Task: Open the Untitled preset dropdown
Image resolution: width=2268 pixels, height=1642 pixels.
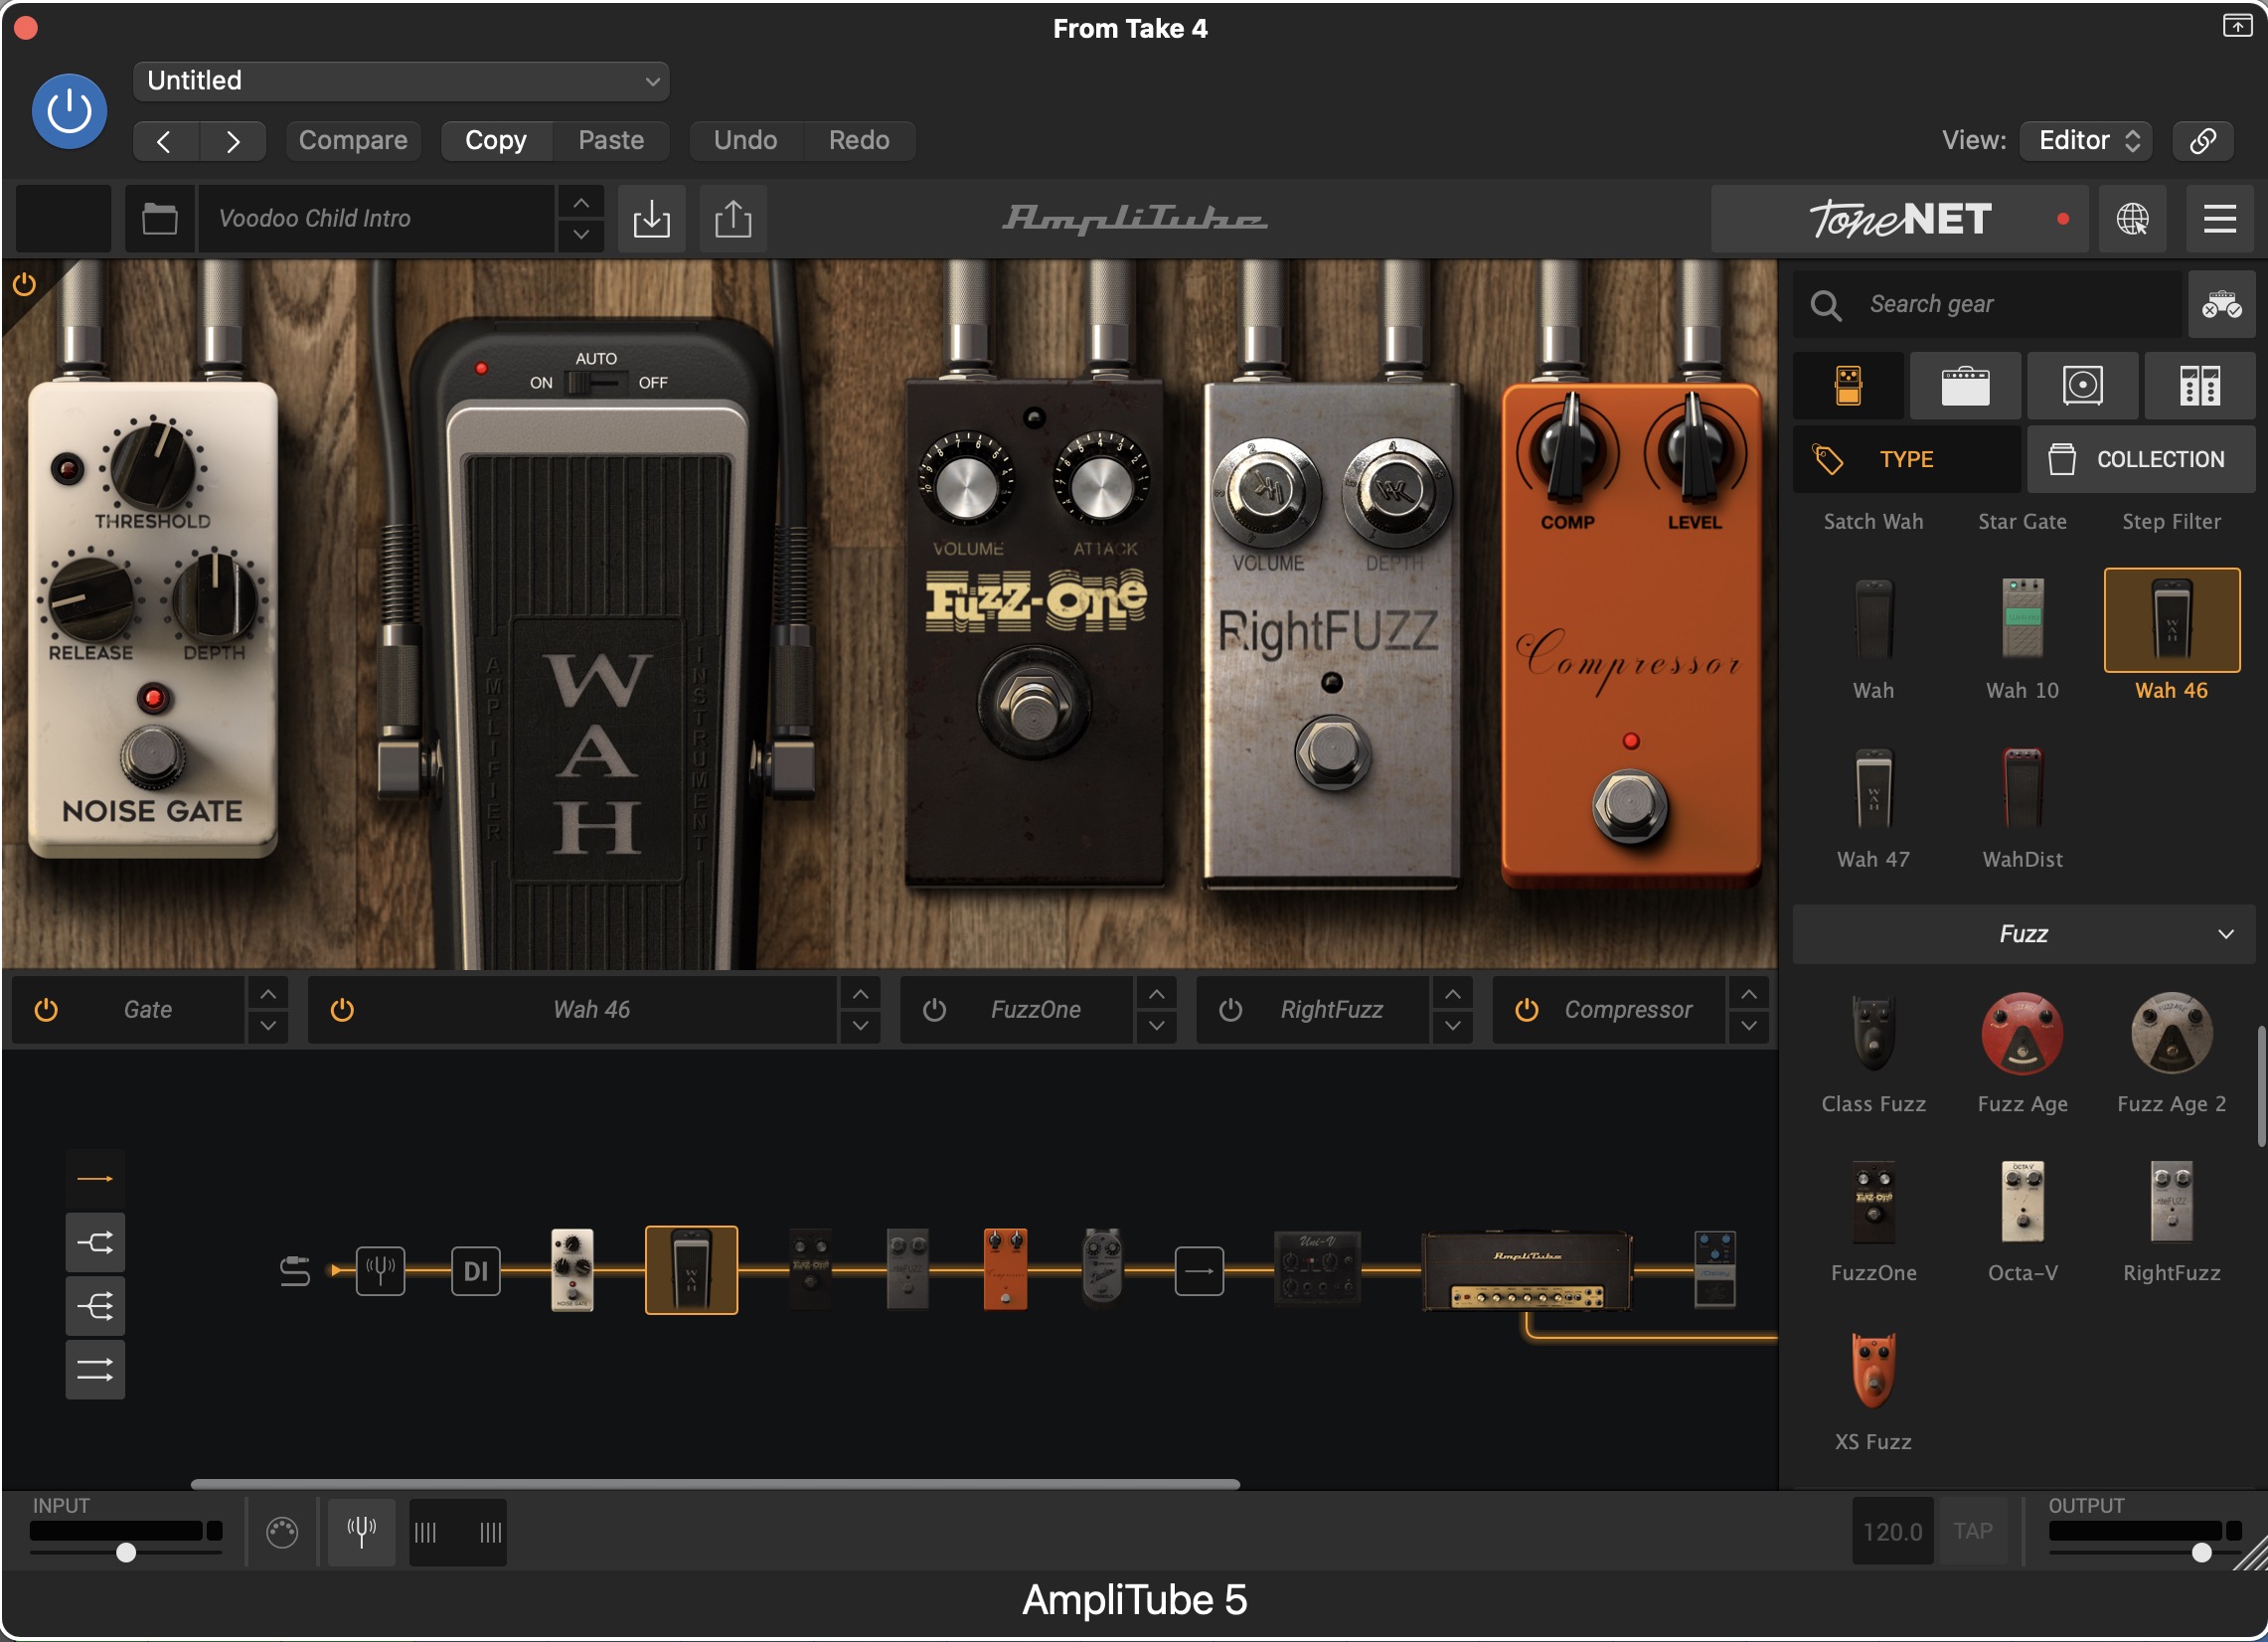Action: [x=400, y=81]
